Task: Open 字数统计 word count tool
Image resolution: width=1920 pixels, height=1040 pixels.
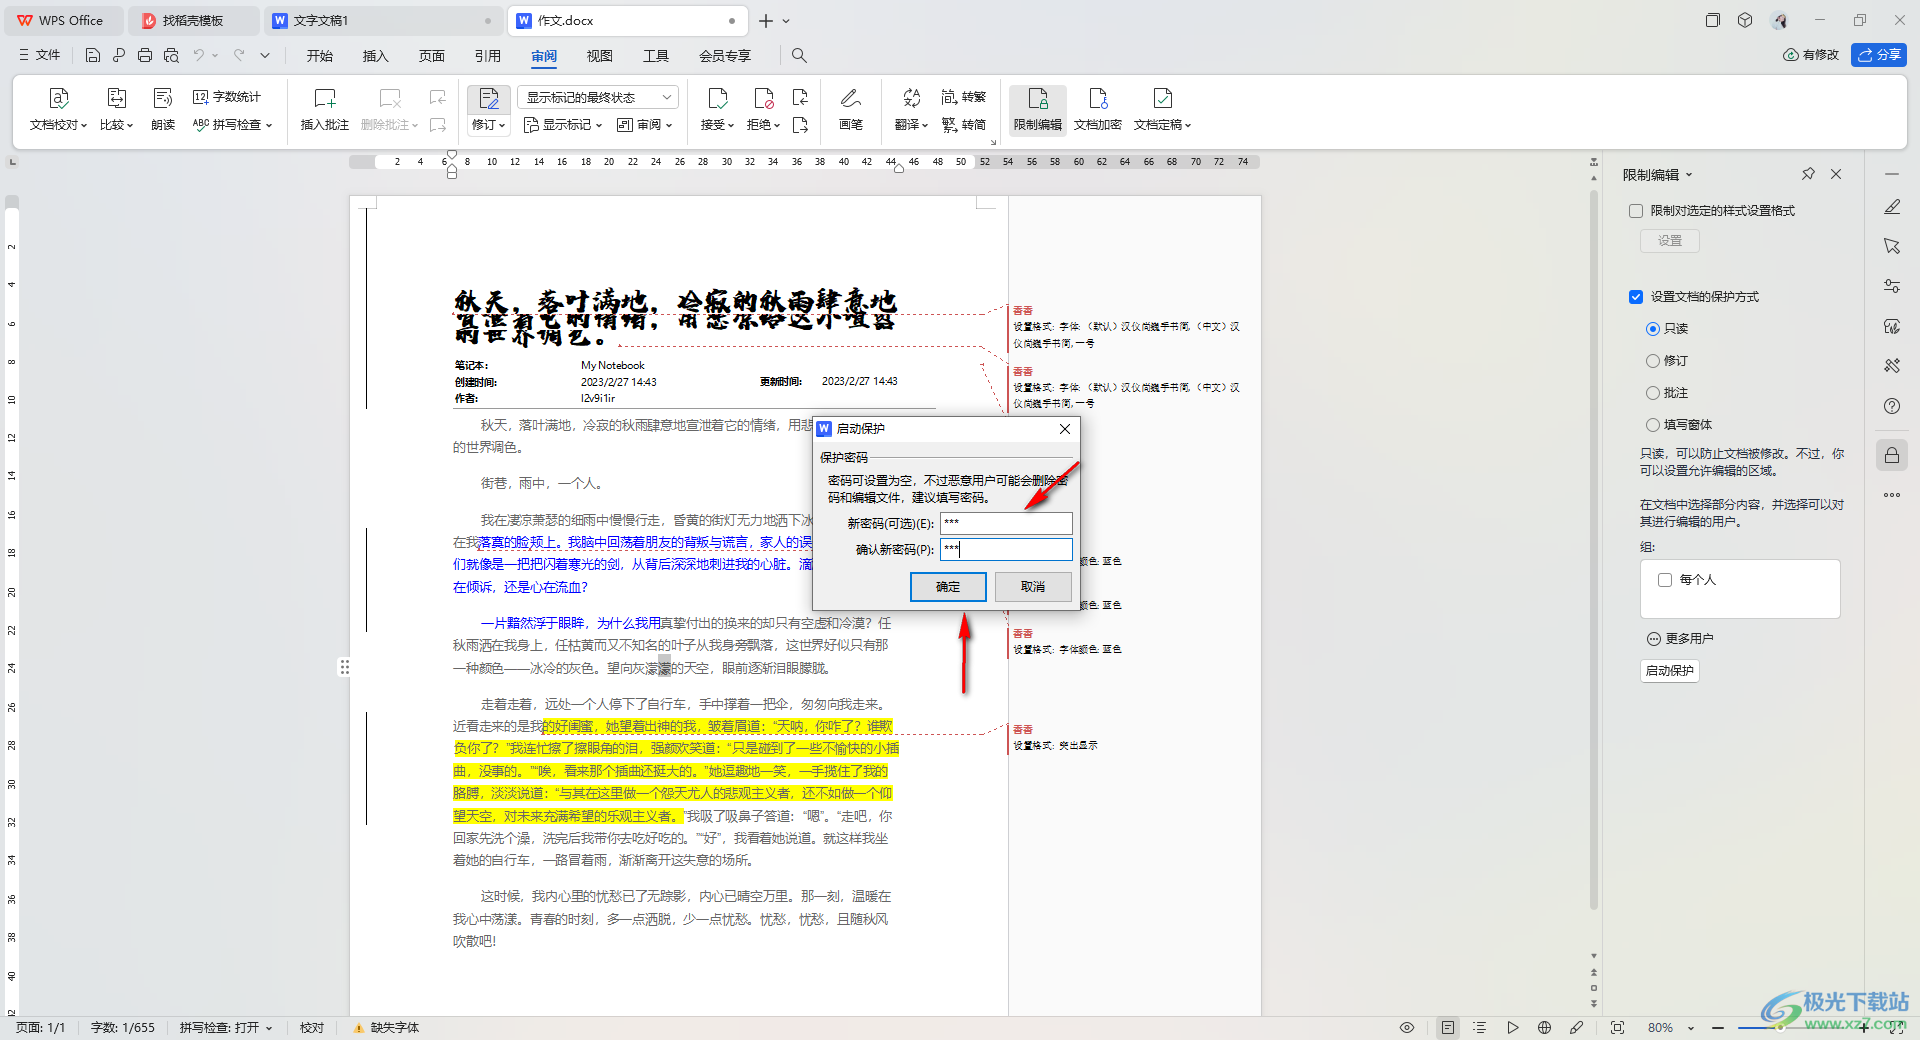Action: (x=227, y=97)
